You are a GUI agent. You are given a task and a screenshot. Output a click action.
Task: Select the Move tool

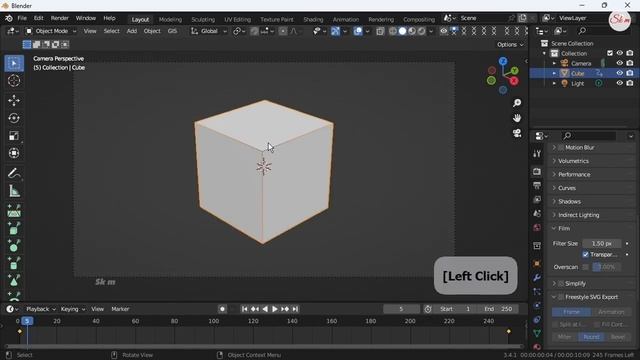14,100
